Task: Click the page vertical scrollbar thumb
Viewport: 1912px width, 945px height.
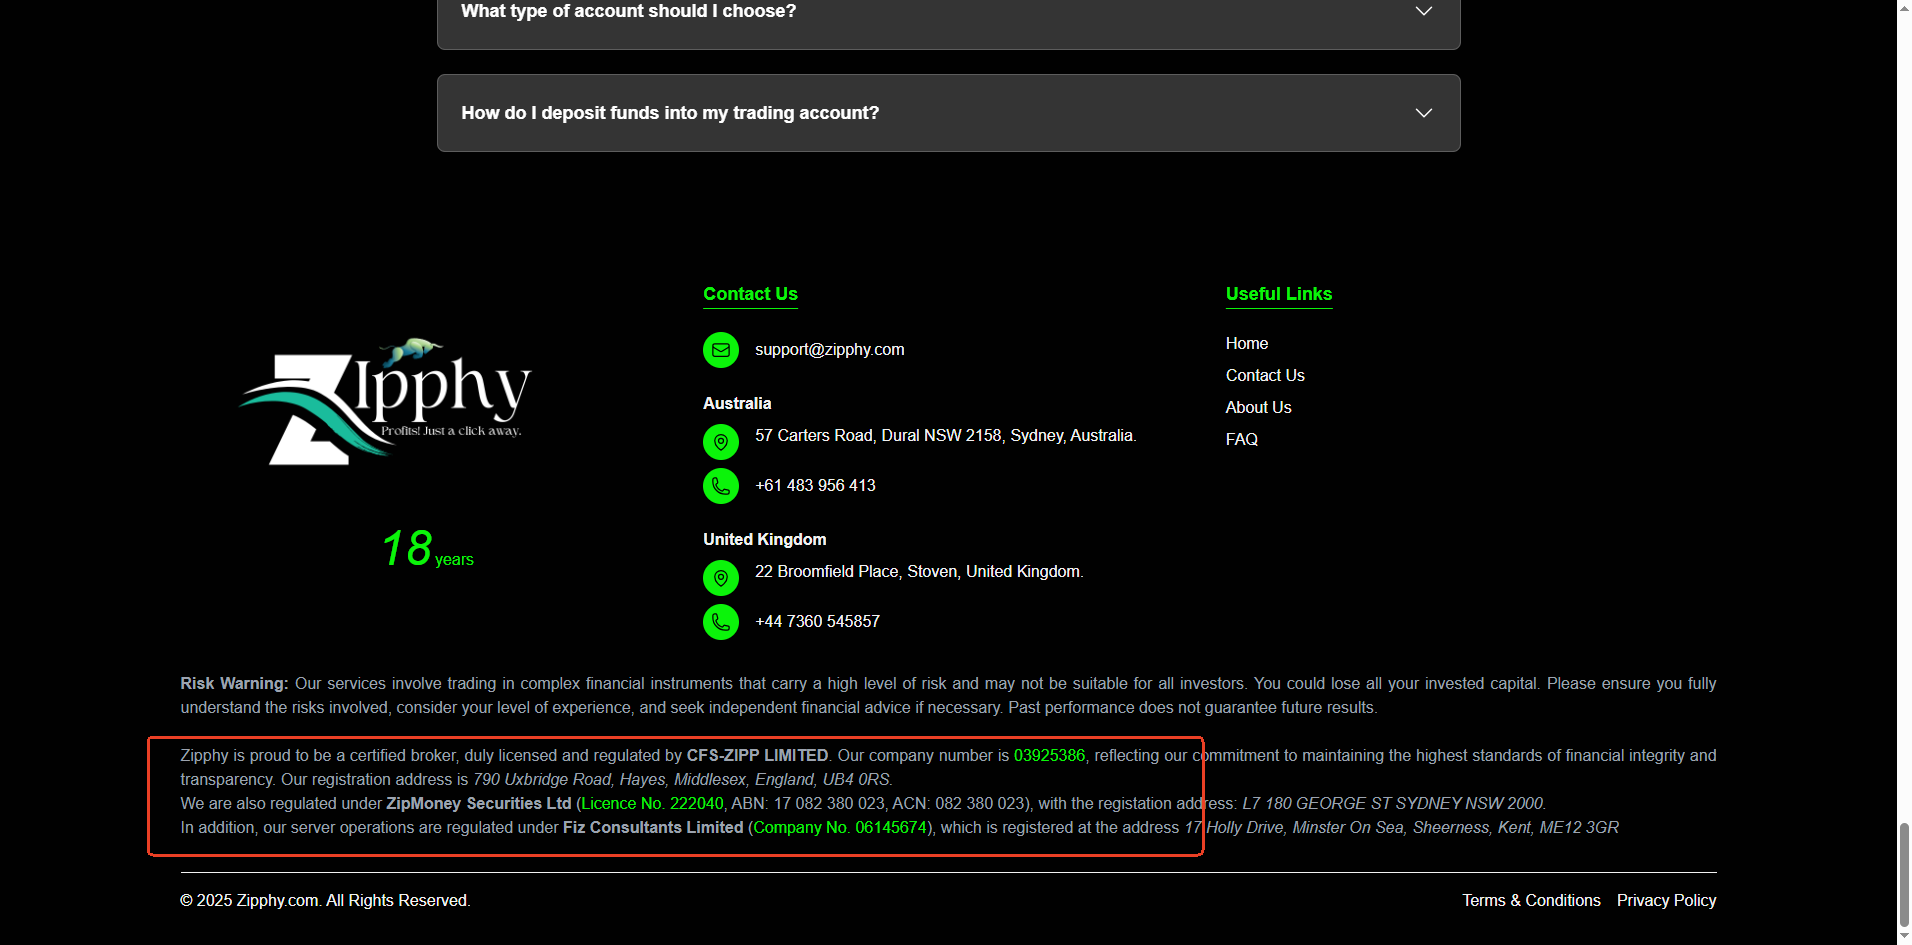Action: point(1904,875)
